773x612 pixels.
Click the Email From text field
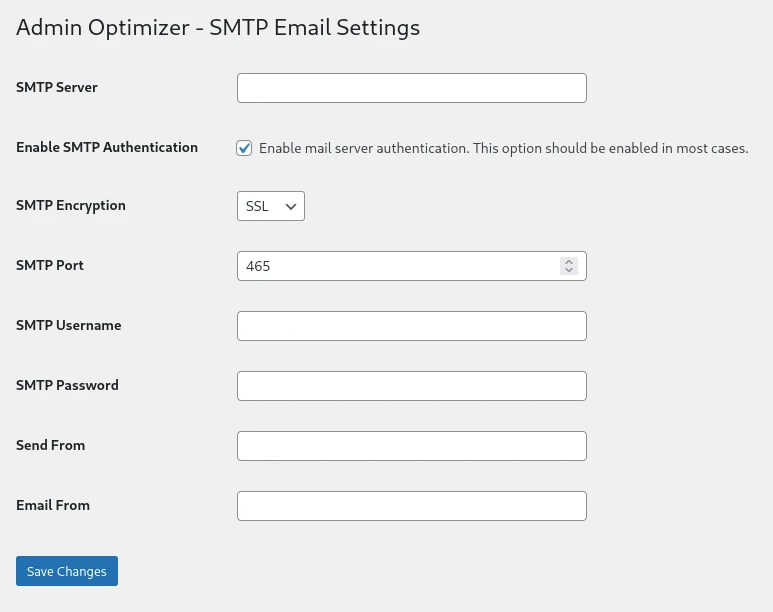click(x=411, y=506)
